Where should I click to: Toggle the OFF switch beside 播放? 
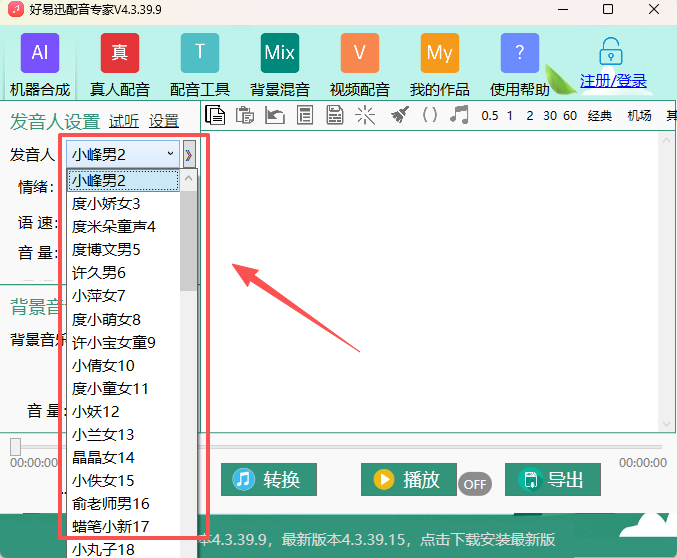tap(475, 484)
